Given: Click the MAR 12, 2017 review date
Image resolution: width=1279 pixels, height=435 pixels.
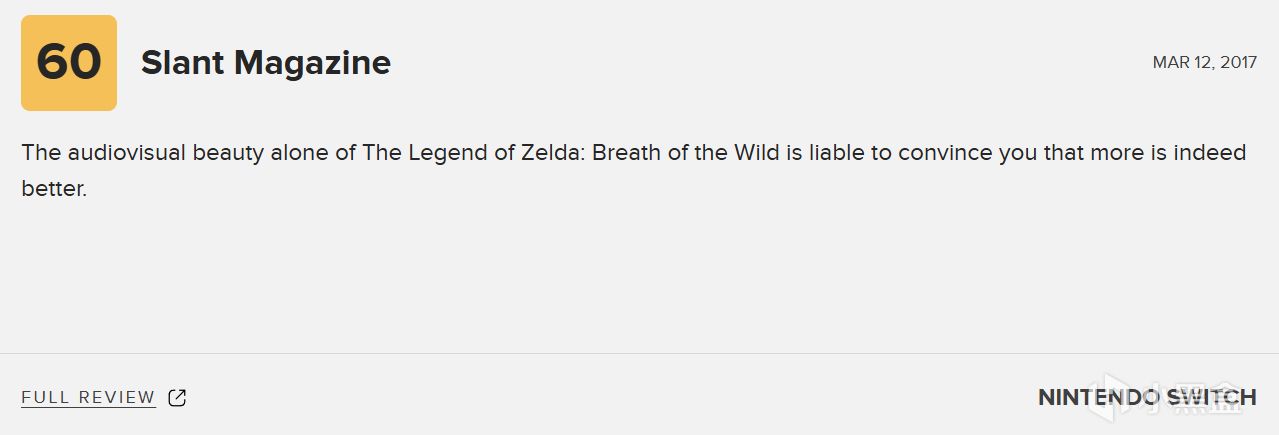Looking at the screenshot, I should (x=1205, y=62).
